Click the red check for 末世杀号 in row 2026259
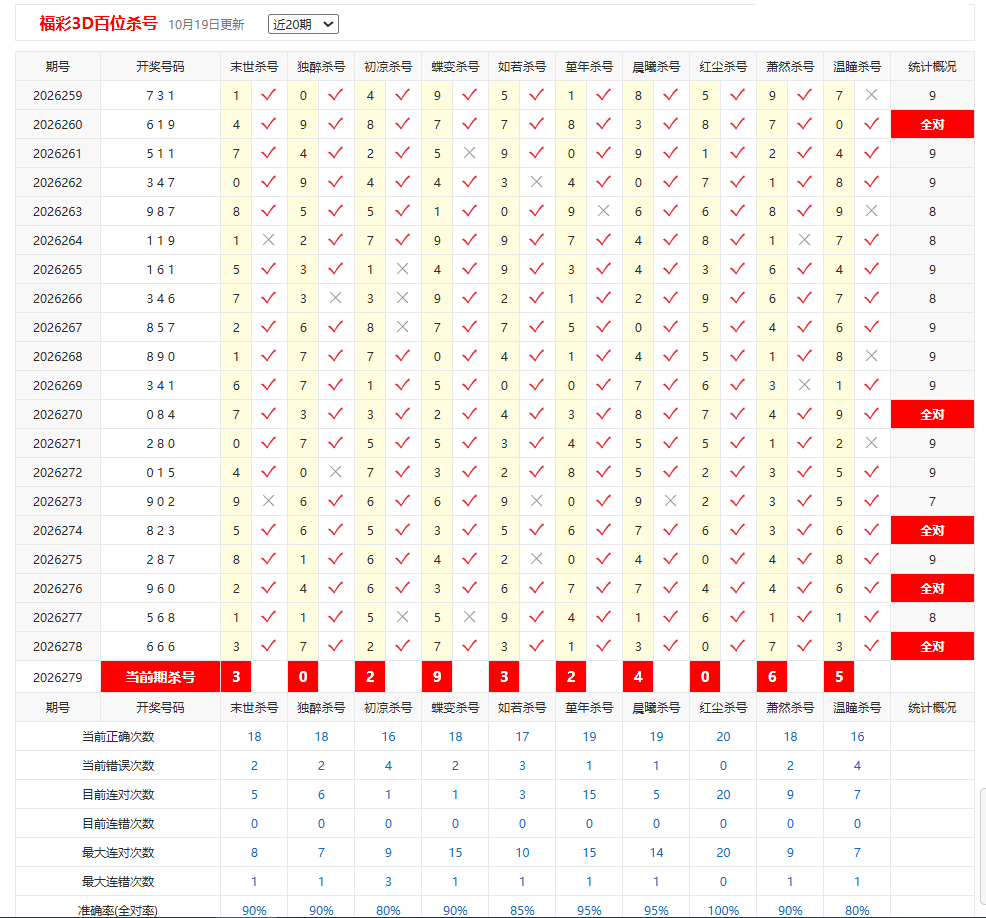Image resolution: width=986 pixels, height=918 pixels. [x=269, y=95]
